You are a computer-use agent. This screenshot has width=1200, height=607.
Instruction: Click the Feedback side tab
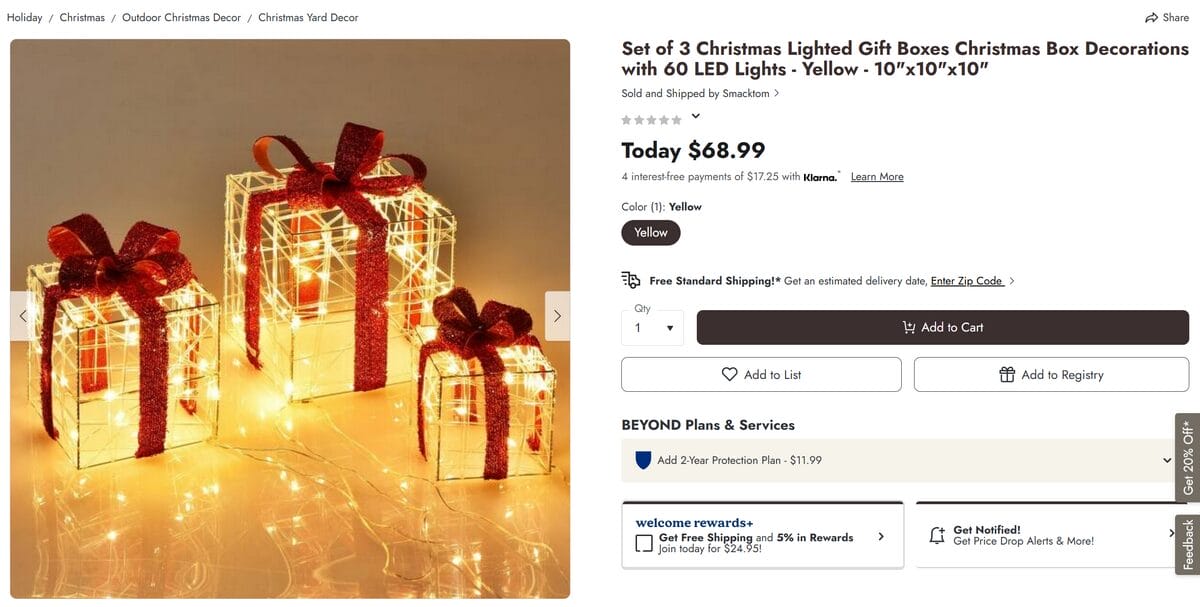point(1188,544)
